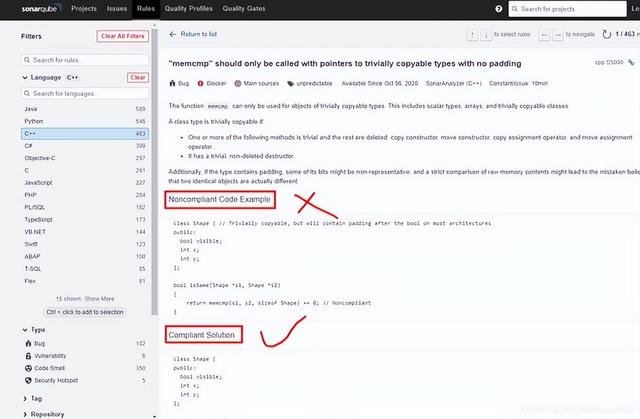Screen dimensions: 640x419
Task: Click the Search for languages field
Action: (x=85, y=93)
